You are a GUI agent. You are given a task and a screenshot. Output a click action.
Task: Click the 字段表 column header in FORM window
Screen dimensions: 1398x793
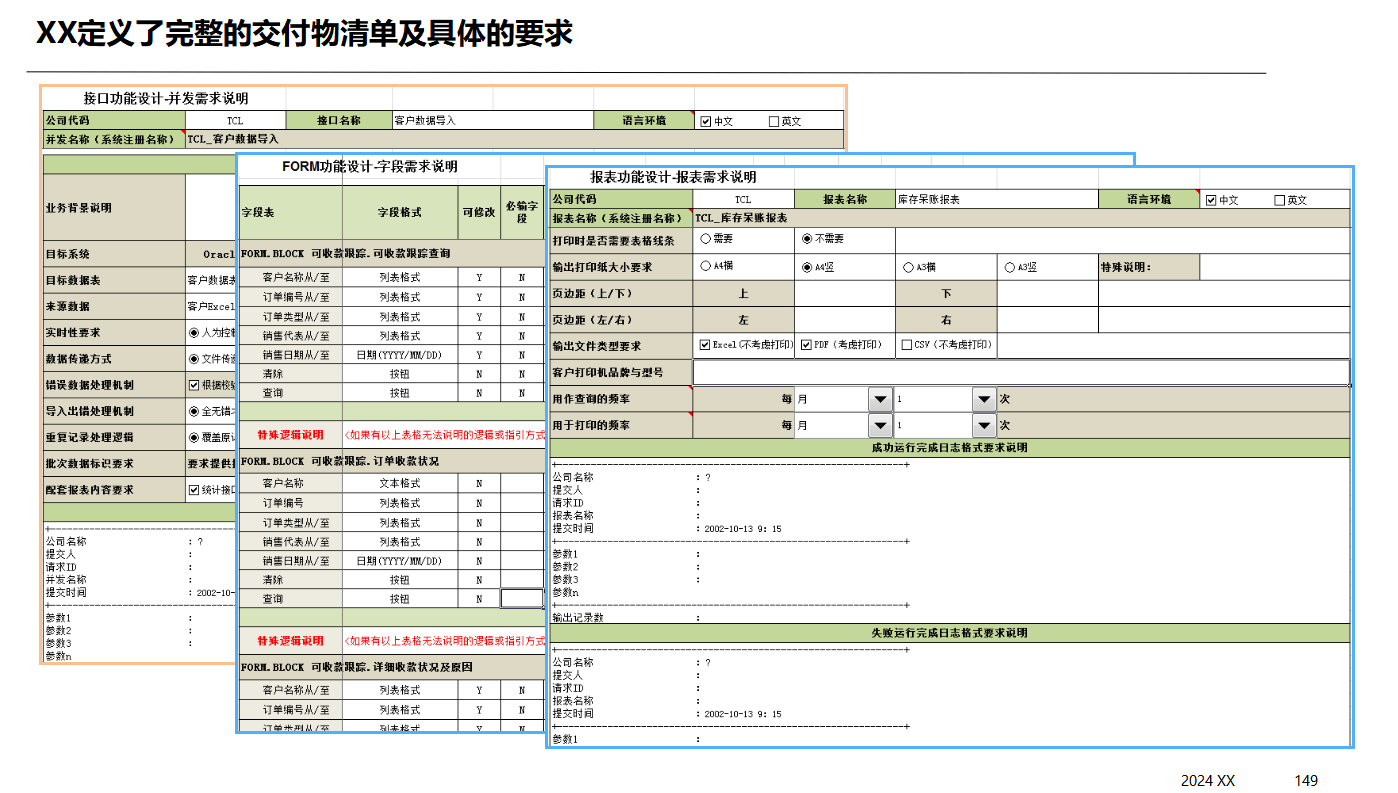click(x=290, y=212)
